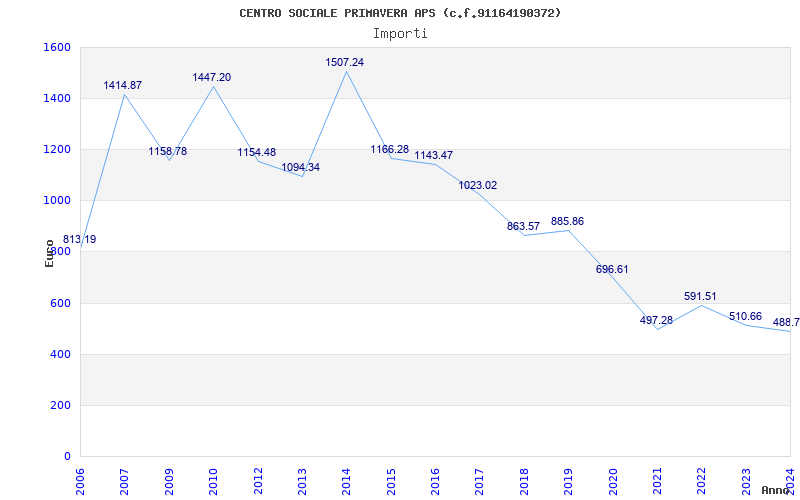This screenshot has height=500, width=800.
Task: Click the 863.57 data label
Action: click(x=523, y=227)
